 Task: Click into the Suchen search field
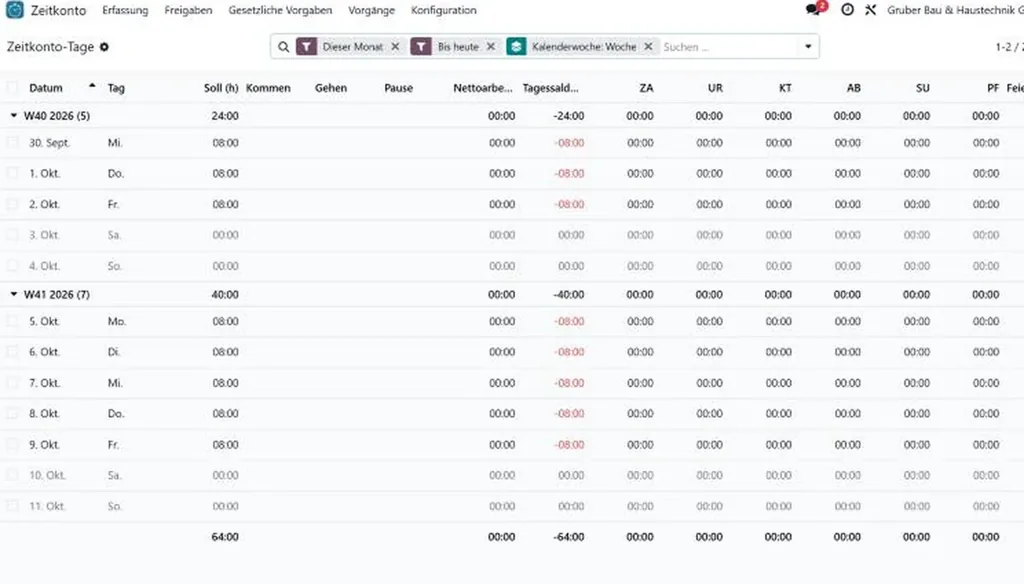(728, 47)
